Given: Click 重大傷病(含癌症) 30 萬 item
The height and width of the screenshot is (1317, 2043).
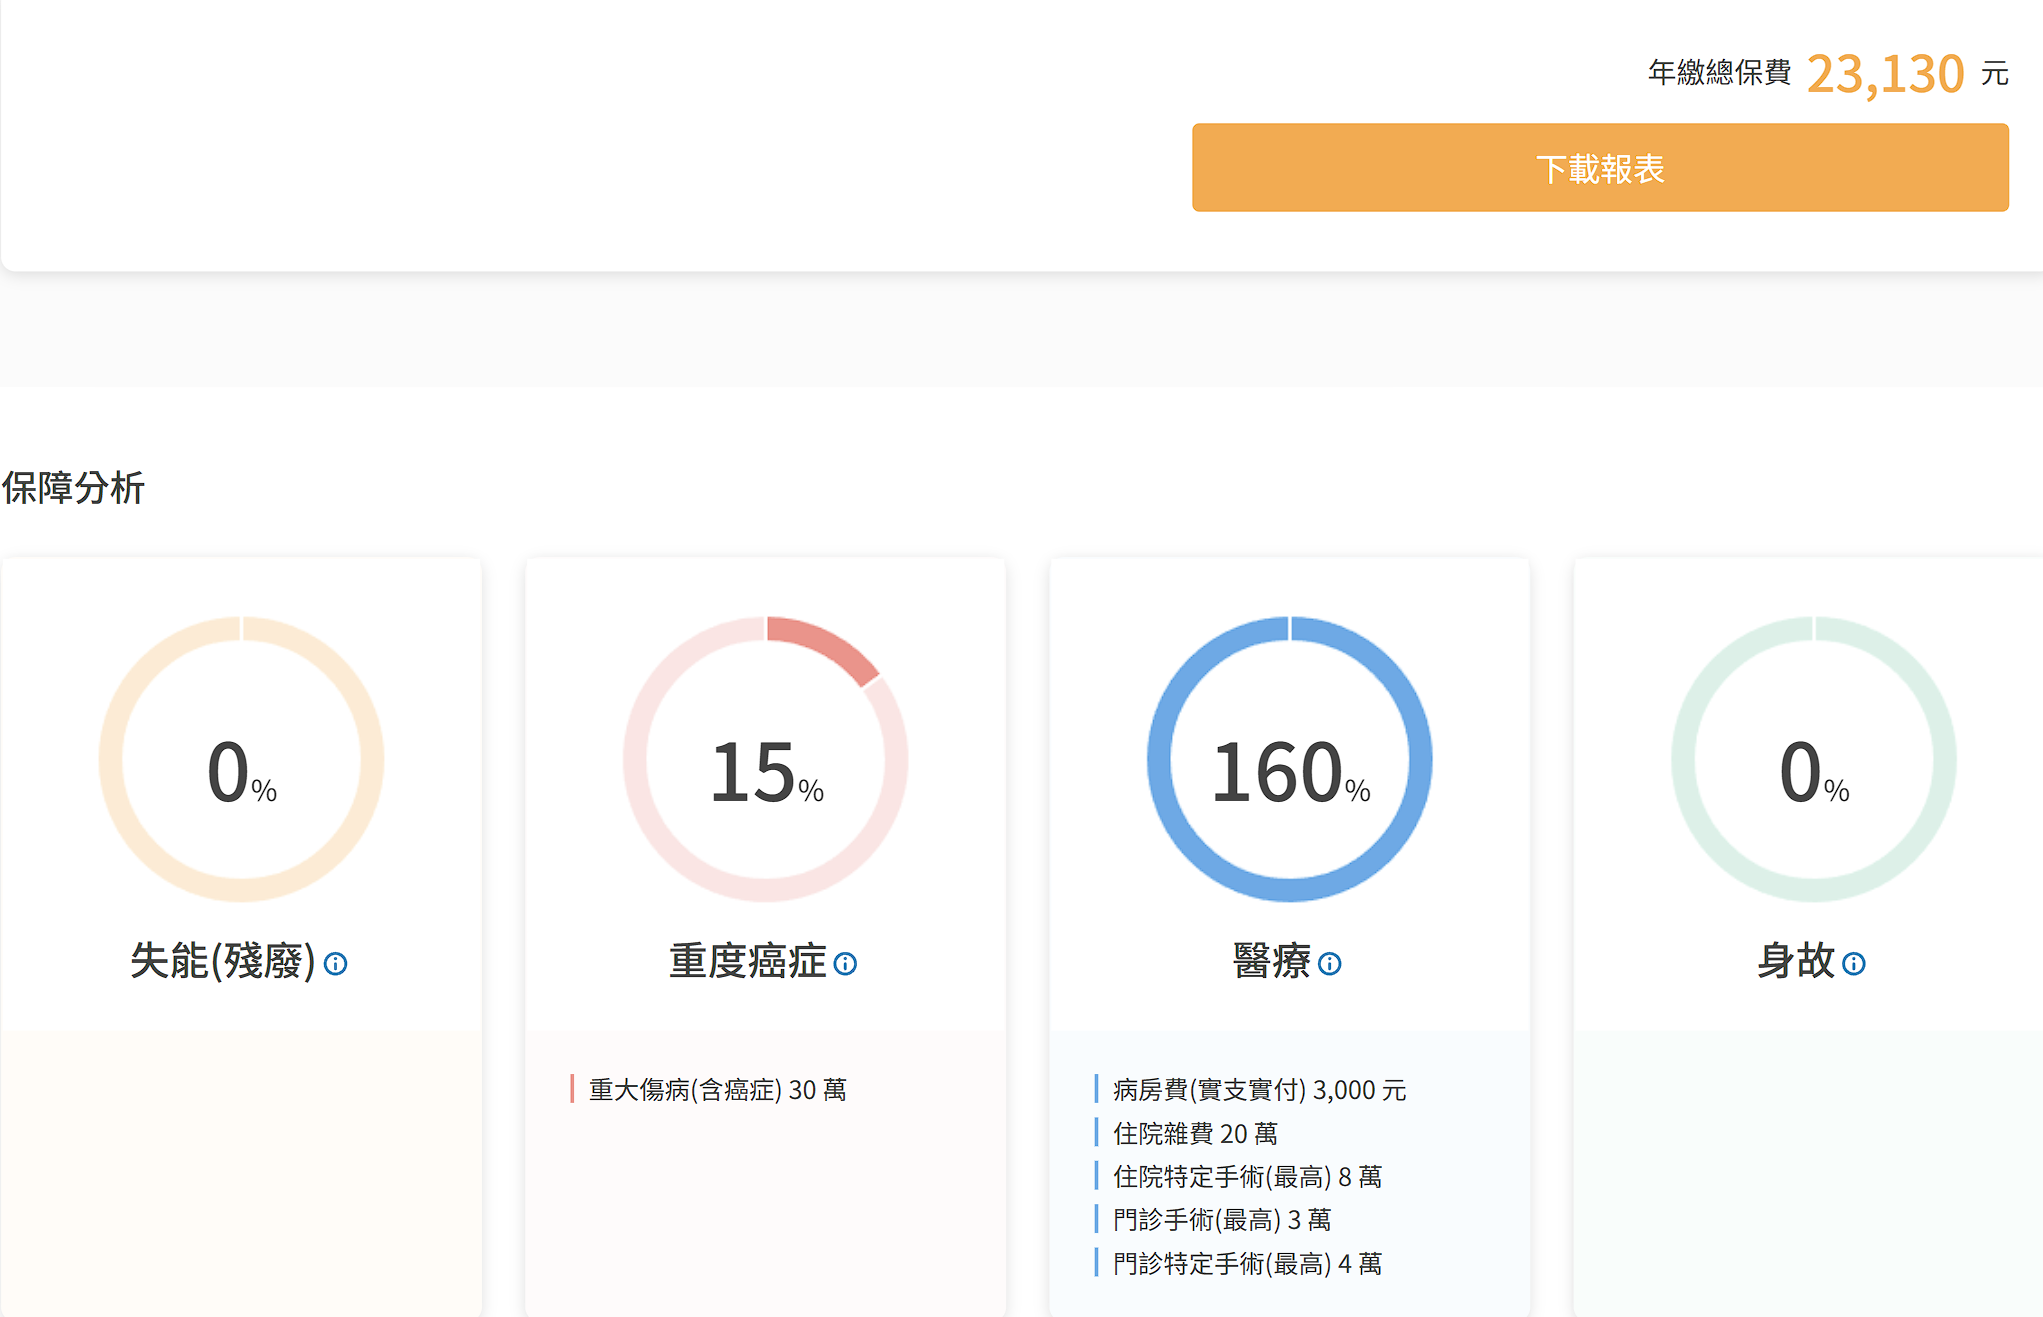Looking at the screenshot, I should (717, 1090).
